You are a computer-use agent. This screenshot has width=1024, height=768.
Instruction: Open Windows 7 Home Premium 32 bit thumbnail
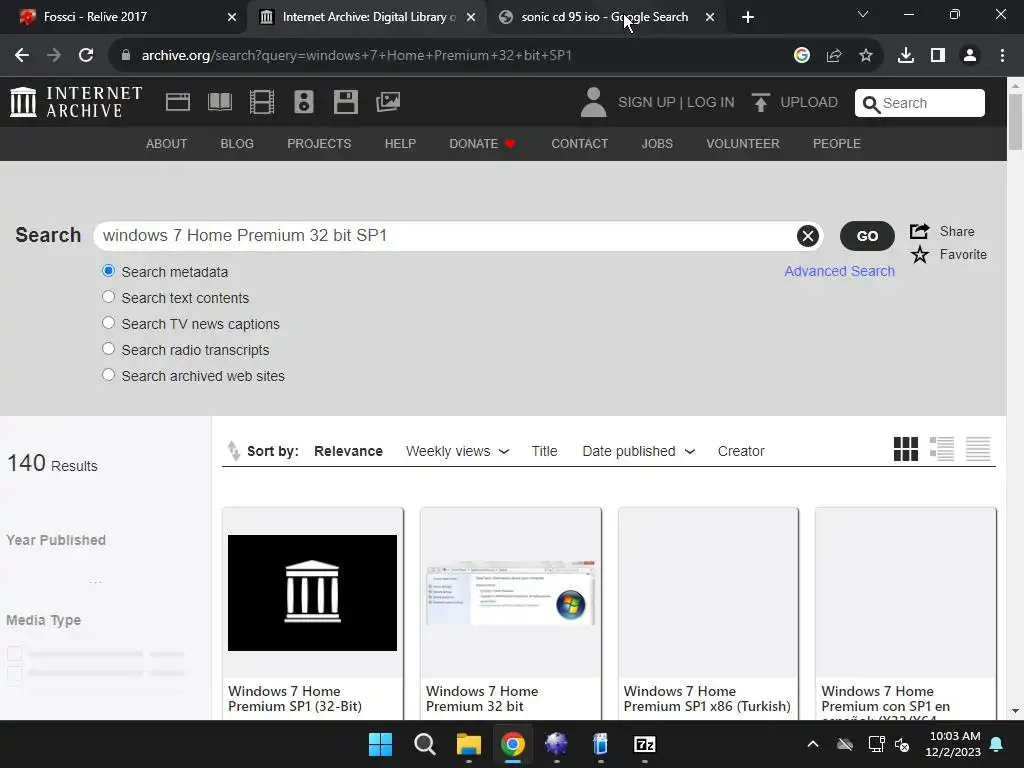click(x=511, y=592)
